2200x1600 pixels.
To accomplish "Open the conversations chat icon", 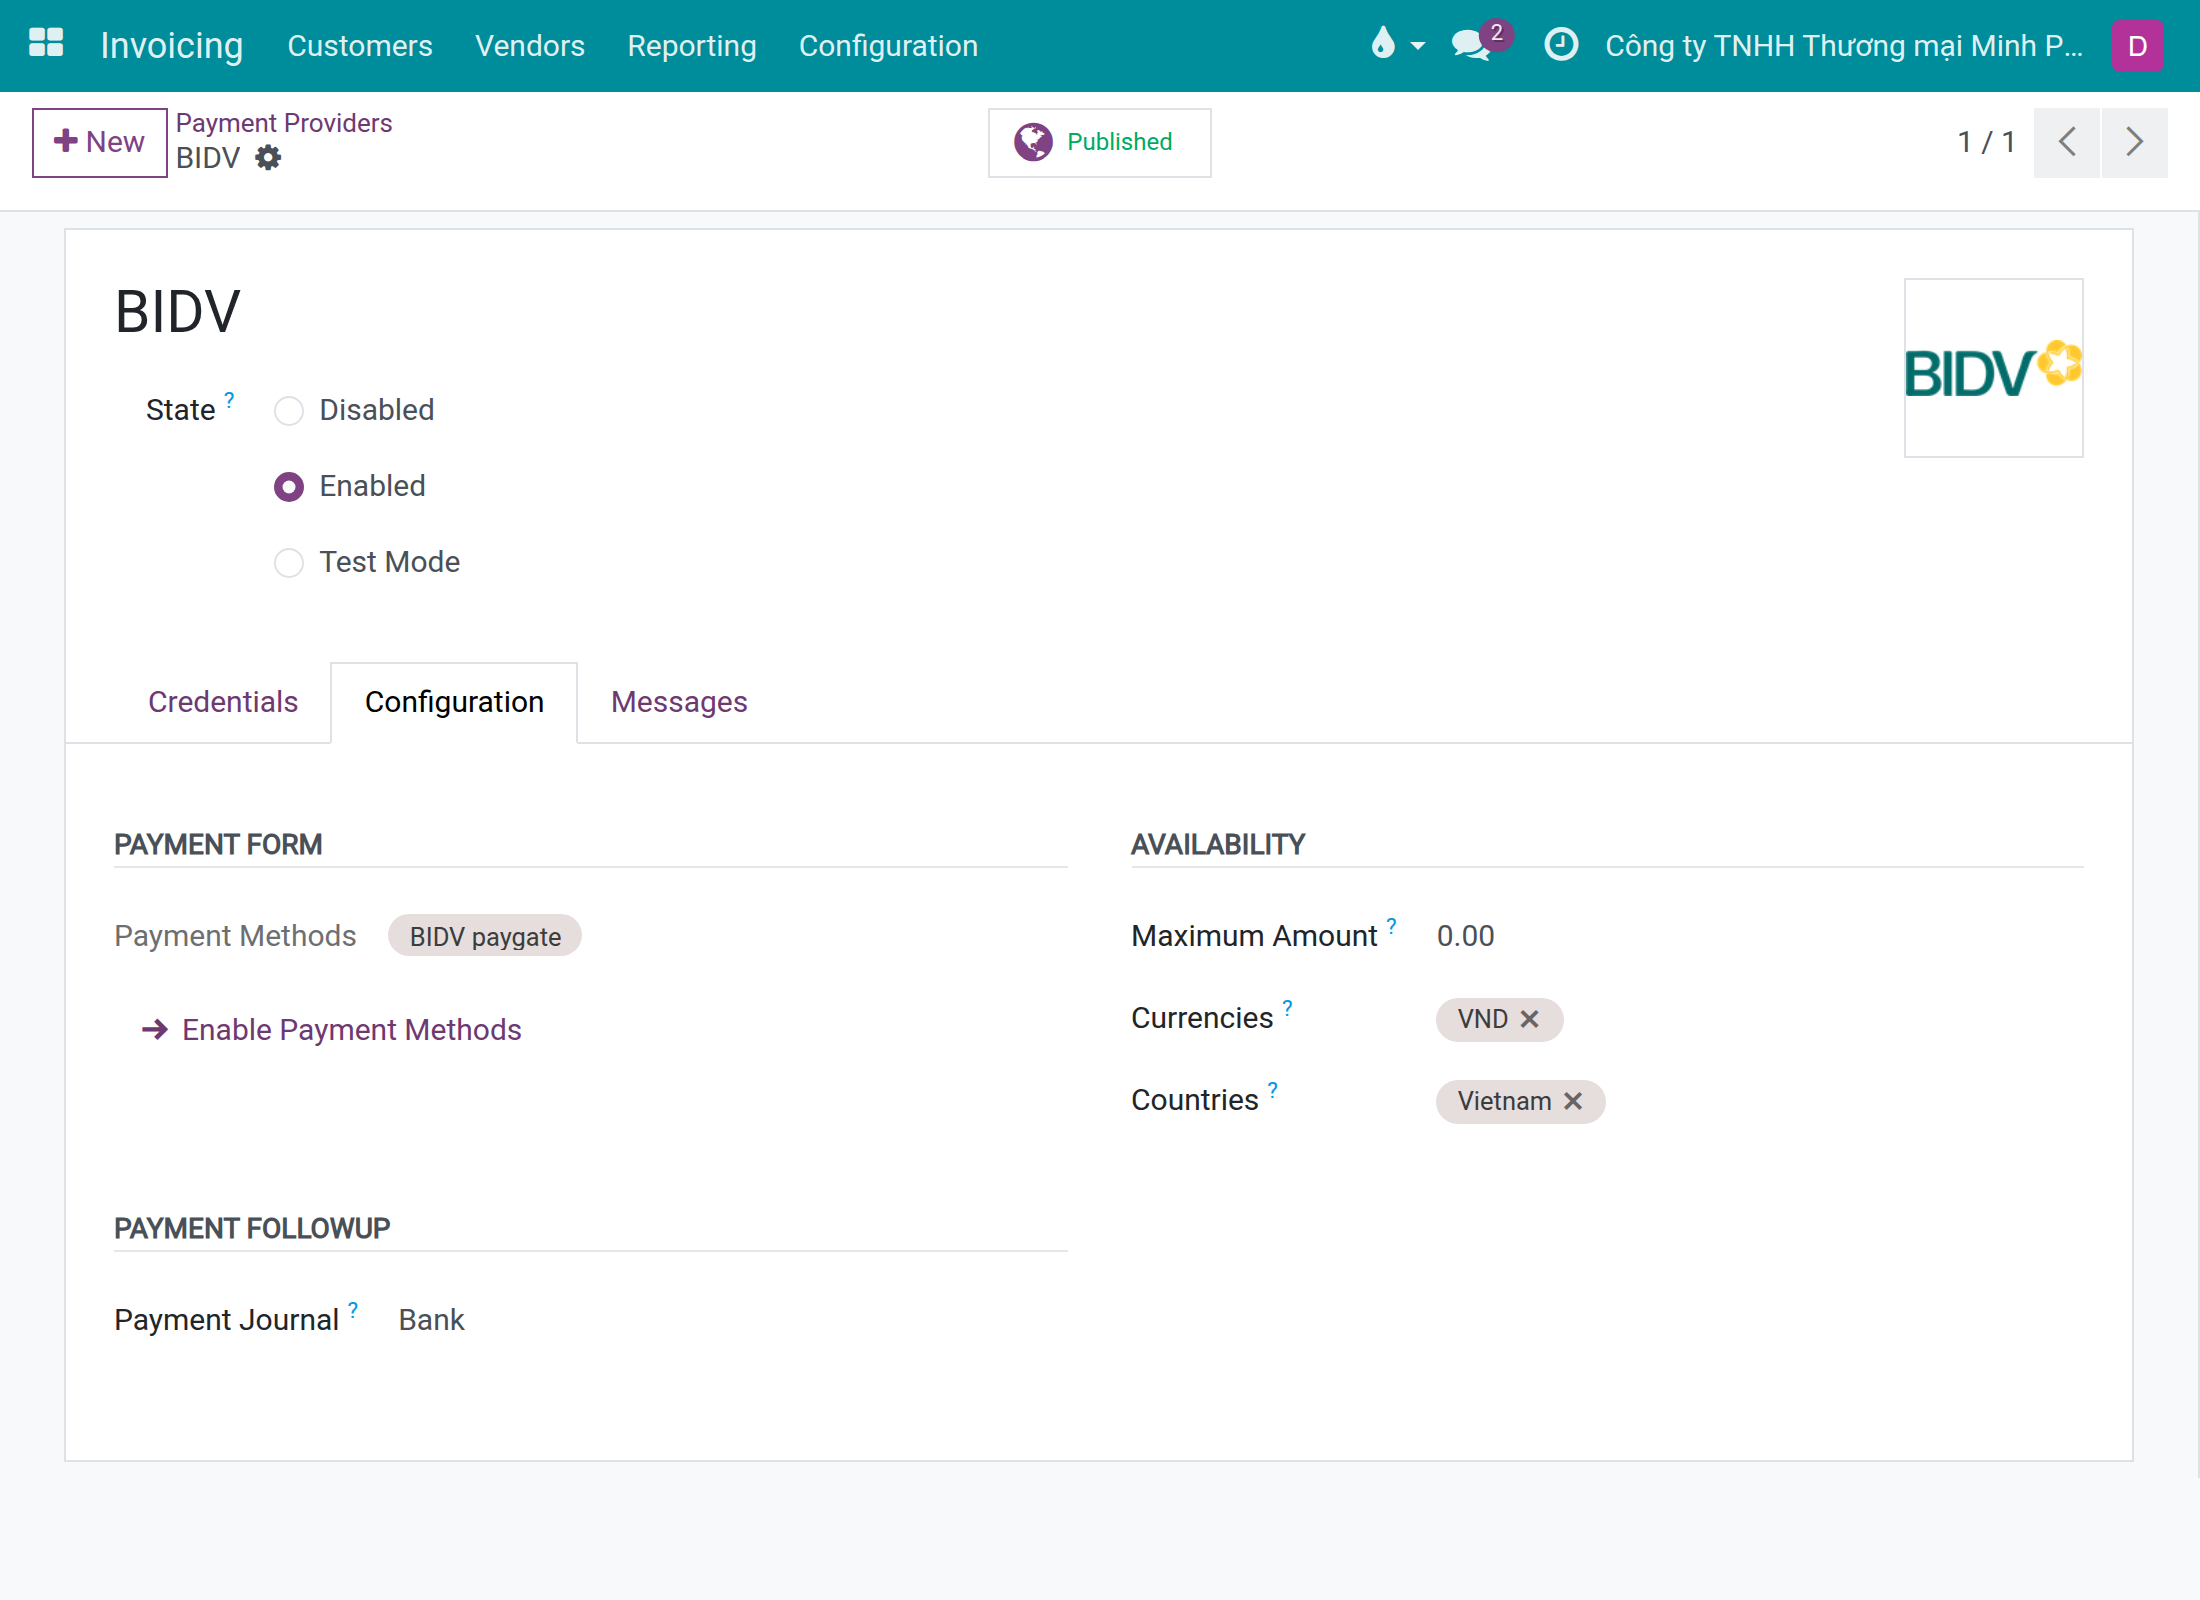I will tap(1471, 44).
